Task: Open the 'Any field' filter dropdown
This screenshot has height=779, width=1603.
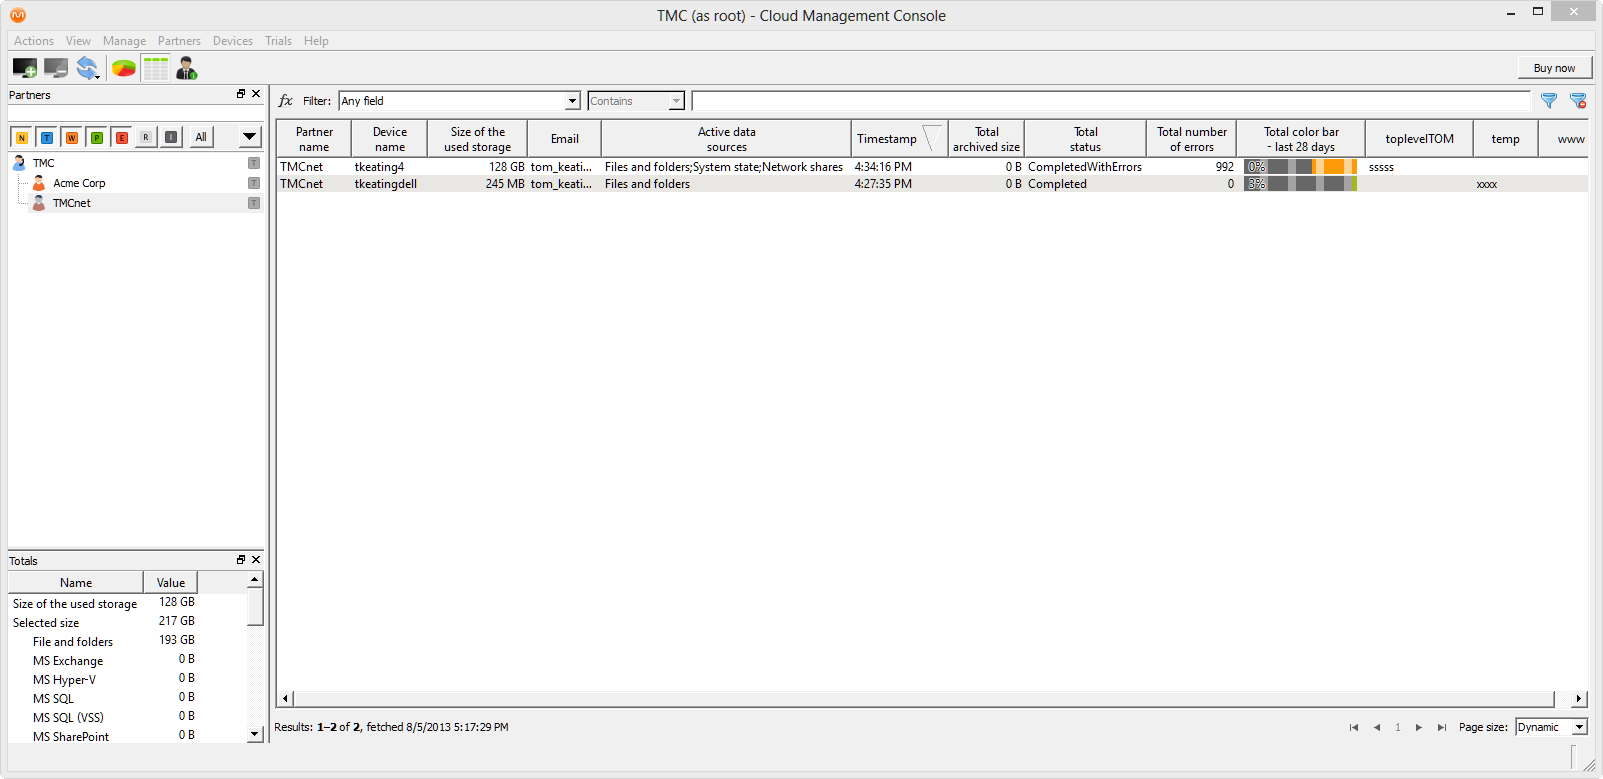Action: coord(572,101)
